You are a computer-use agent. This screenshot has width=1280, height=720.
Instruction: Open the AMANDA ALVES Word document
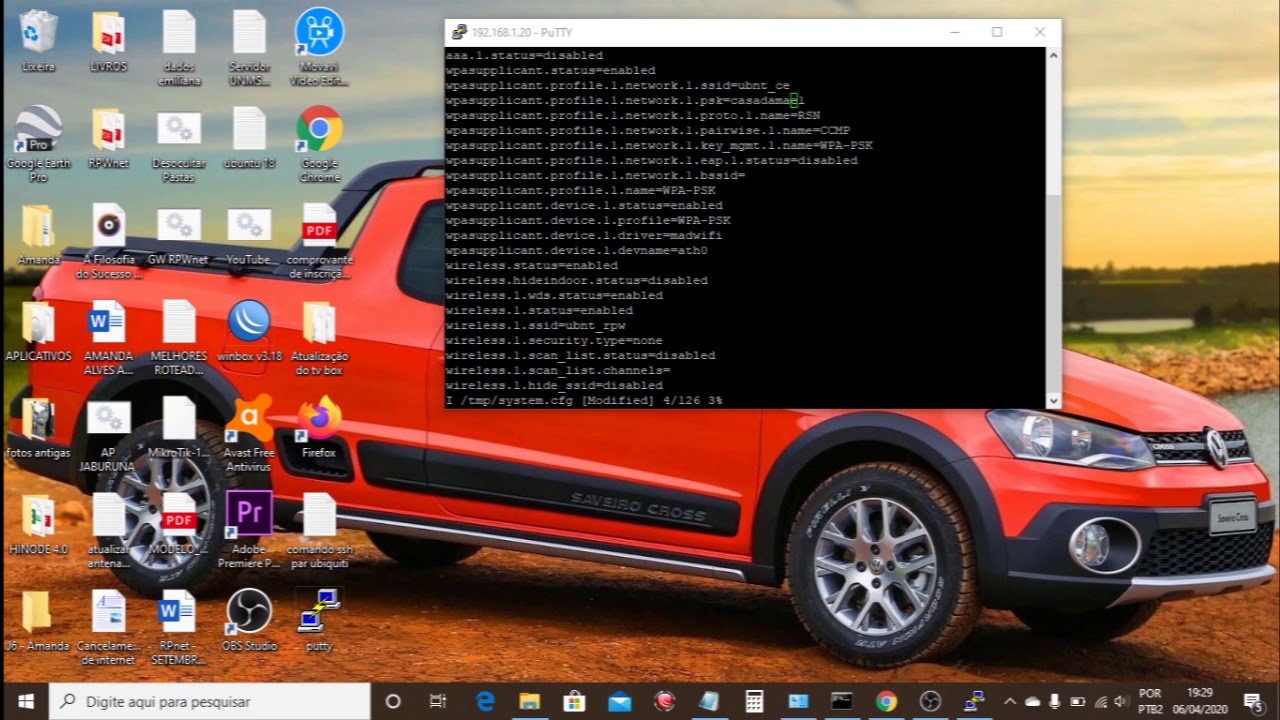[108, 338]
